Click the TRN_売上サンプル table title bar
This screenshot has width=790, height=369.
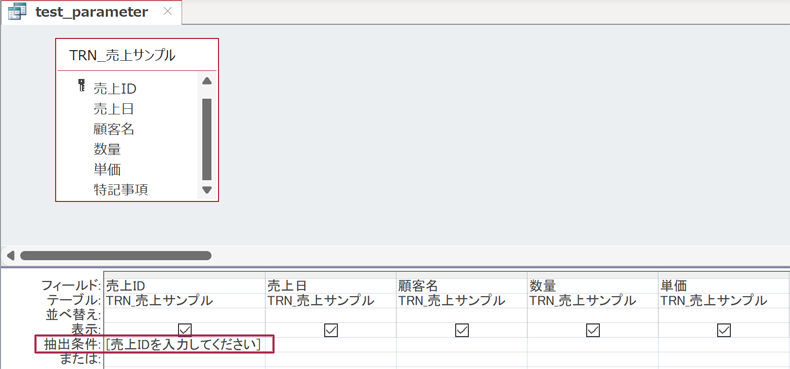pos(137,55)
